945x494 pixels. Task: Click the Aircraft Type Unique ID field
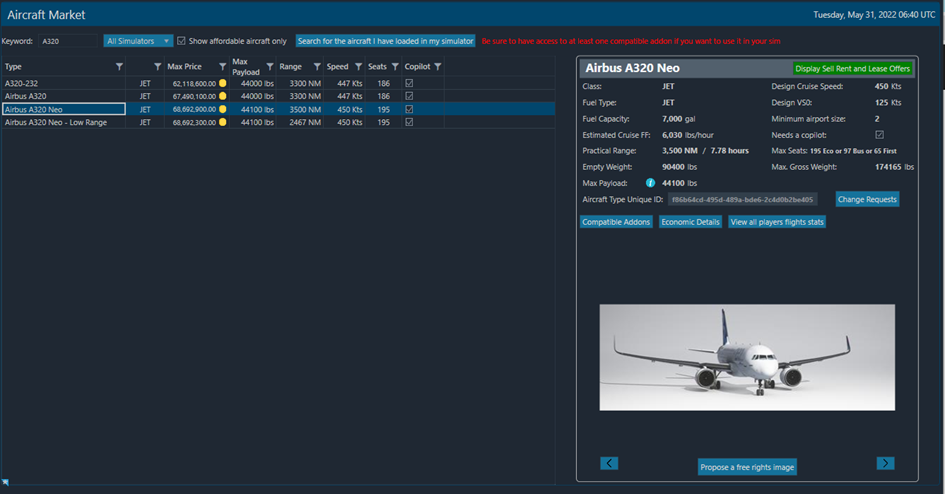tap(742, 199)
